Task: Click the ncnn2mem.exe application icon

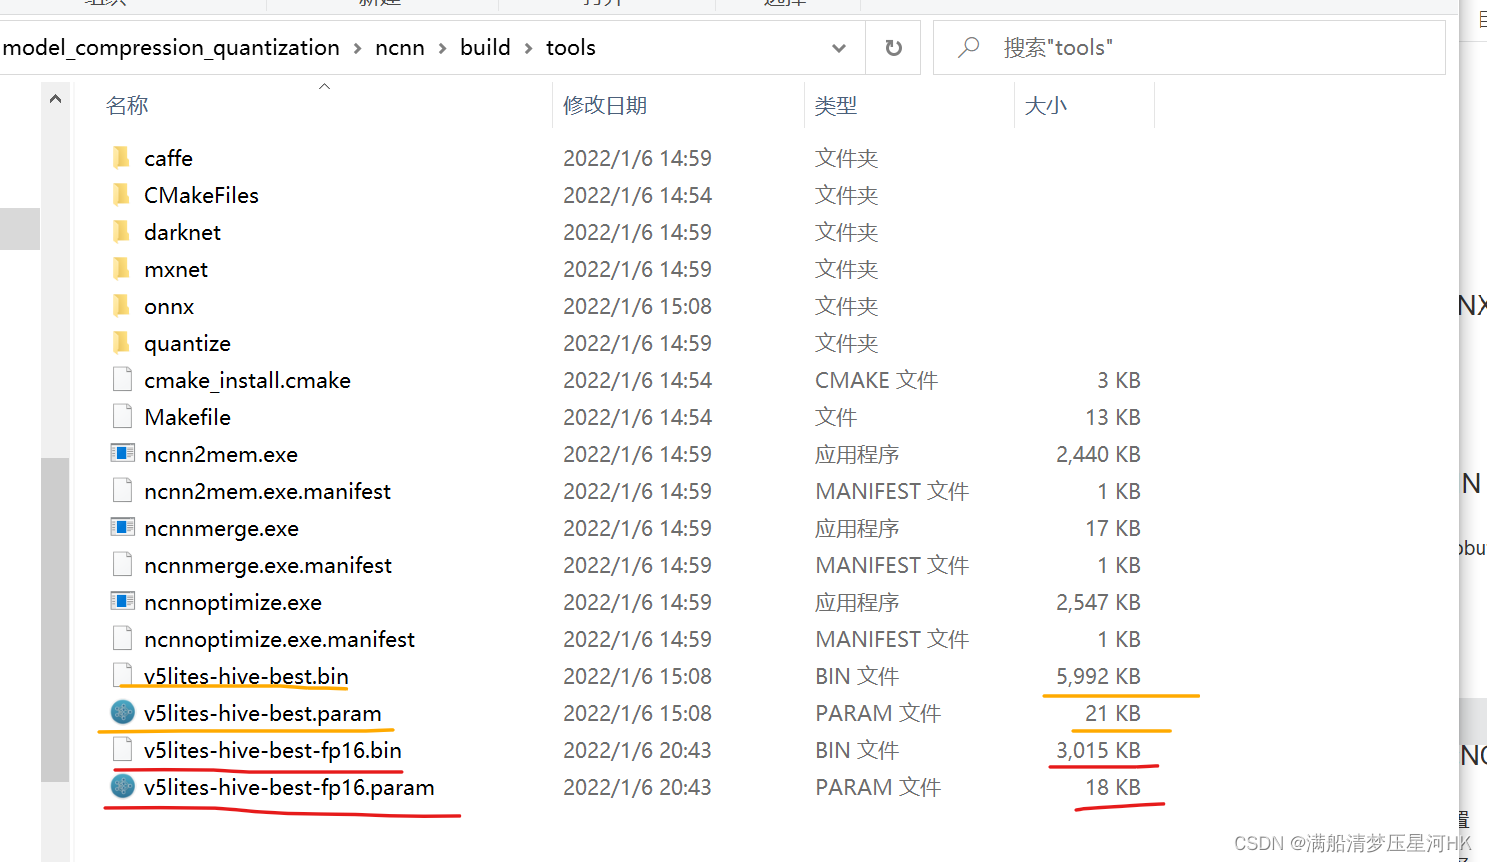Action: [122, 454]
